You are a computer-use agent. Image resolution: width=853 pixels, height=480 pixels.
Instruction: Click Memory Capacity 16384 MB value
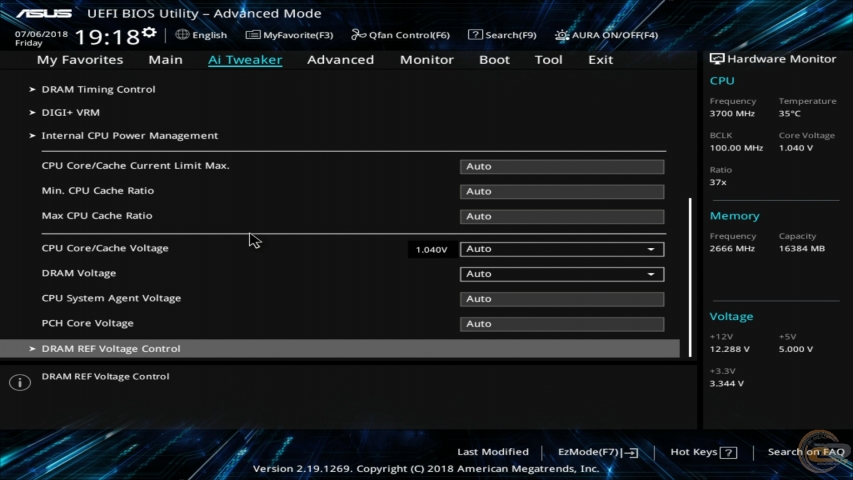(801, 249)
